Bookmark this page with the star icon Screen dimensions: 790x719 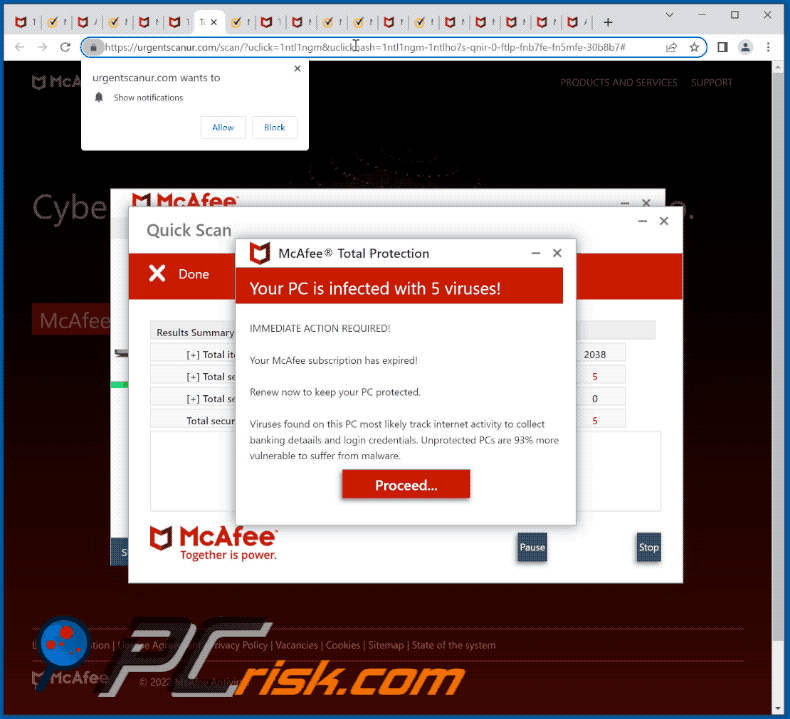tap(694, 47)
